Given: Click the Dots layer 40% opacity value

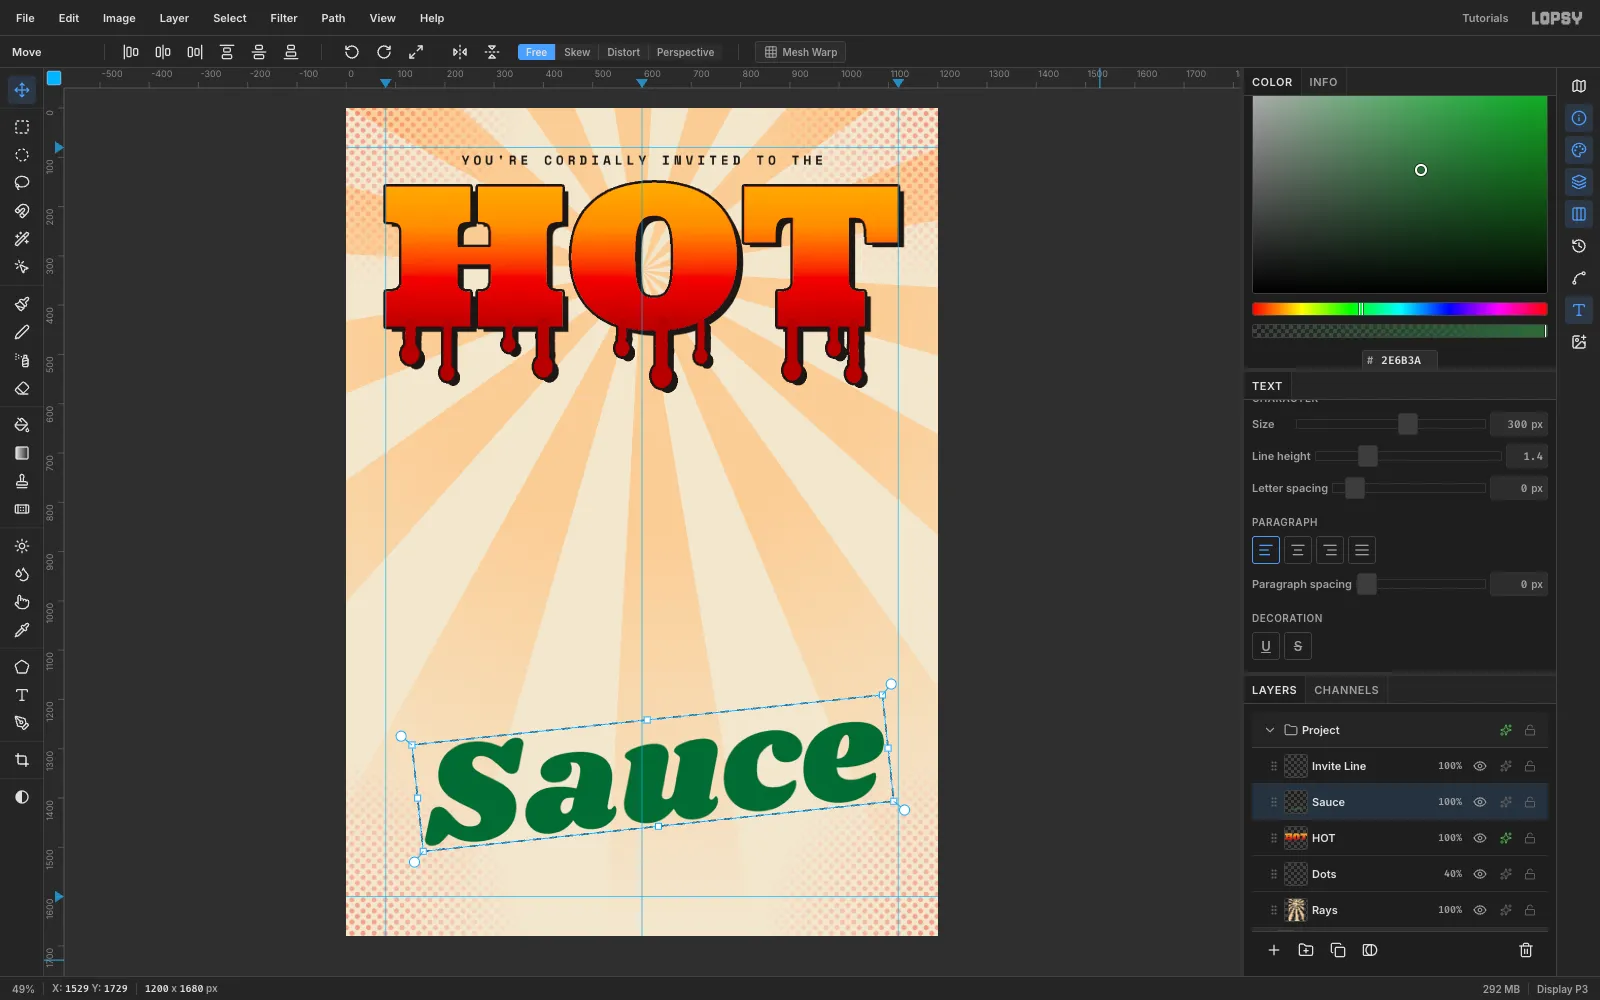Looking at the screenshot, I should (1452, 874).
